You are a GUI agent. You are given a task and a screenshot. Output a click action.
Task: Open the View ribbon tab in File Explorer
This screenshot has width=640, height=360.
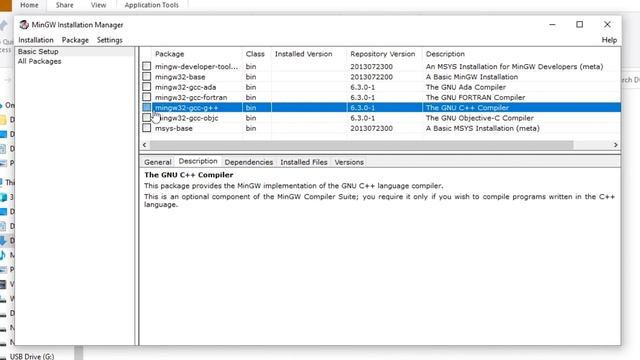pyautogui.click(x=98, y=5)
